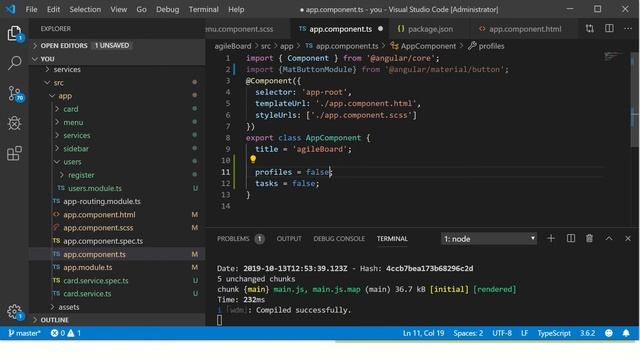The height and width of the screenshot is (360, 640).
Task: Open the terminal selector dropdown '1: node'
Action: [x=489, y=238]
